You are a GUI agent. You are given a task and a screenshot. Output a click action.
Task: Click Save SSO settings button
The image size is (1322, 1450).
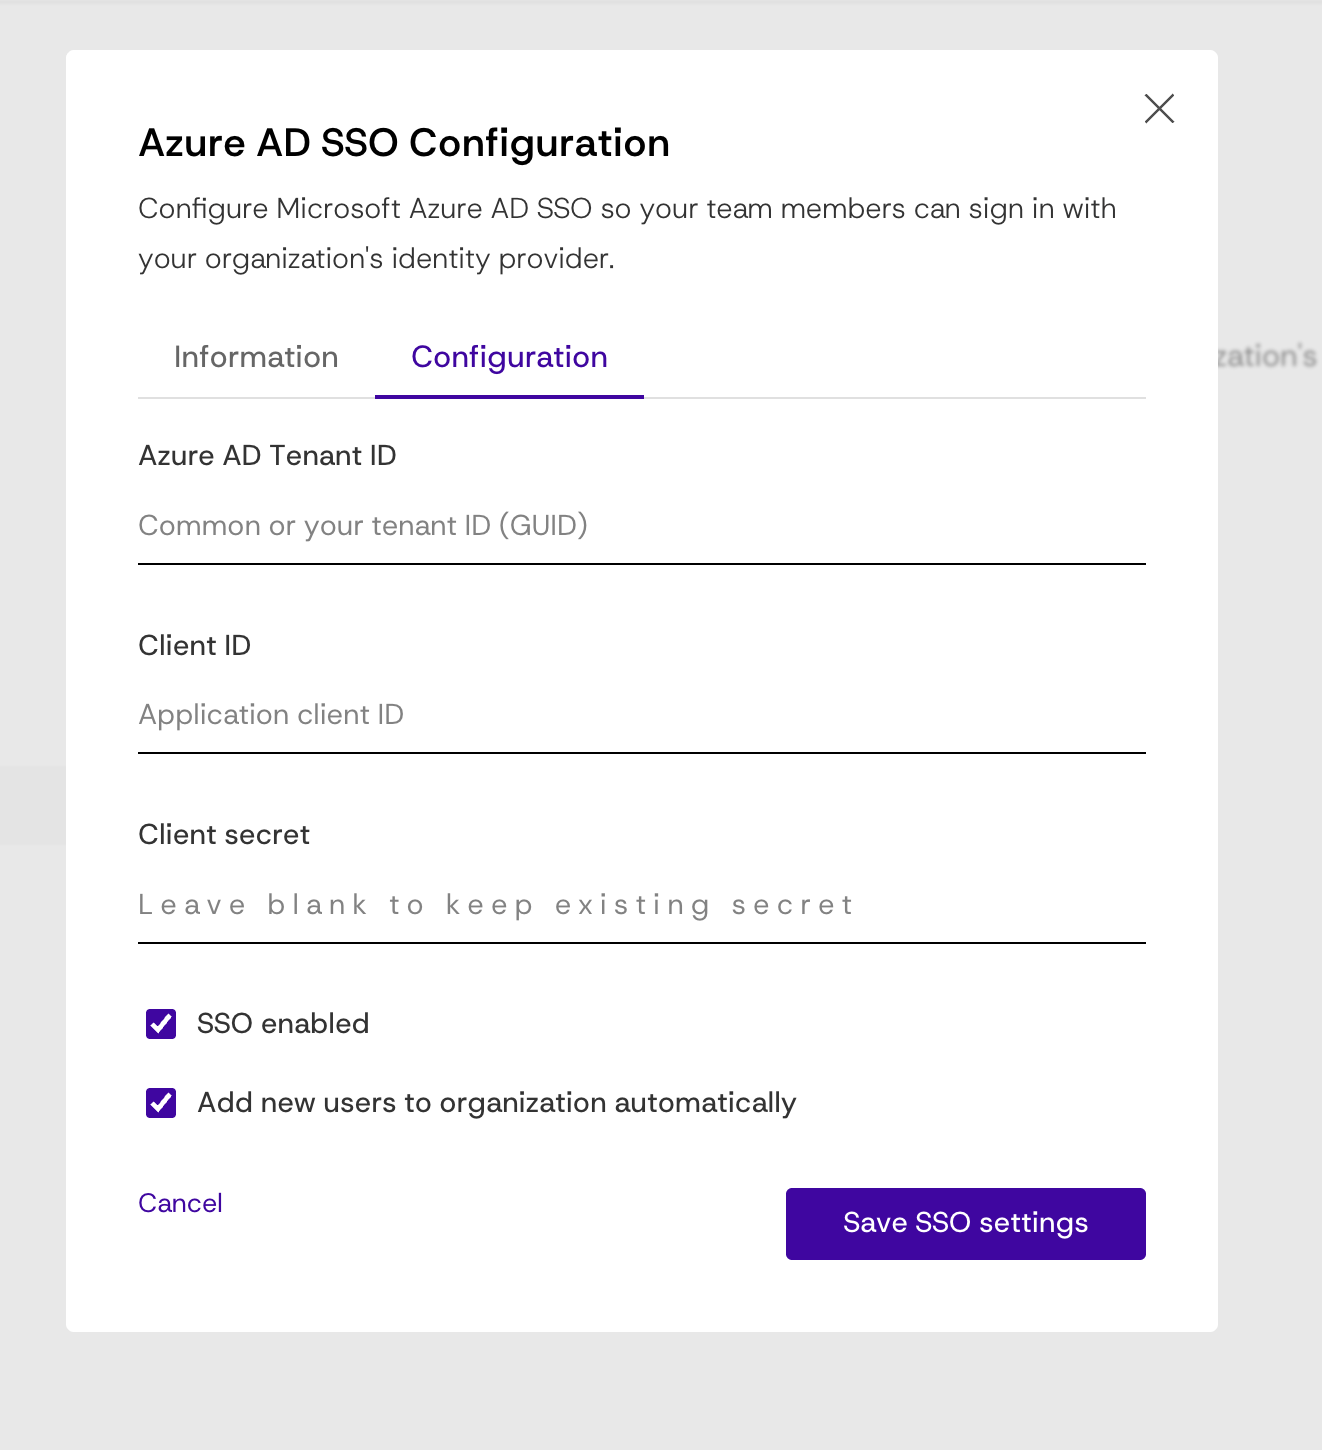pos(966,1224)
